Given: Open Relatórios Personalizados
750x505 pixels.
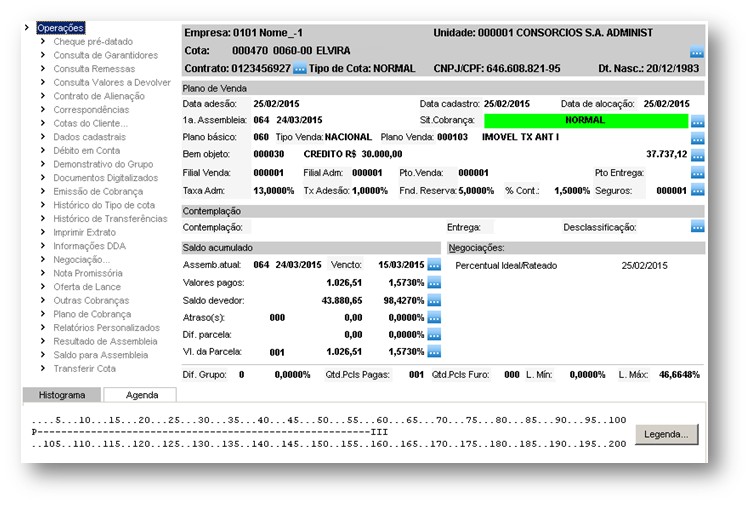Looking at the screenshot, I should pyautogui.click(x=107, y=328).
